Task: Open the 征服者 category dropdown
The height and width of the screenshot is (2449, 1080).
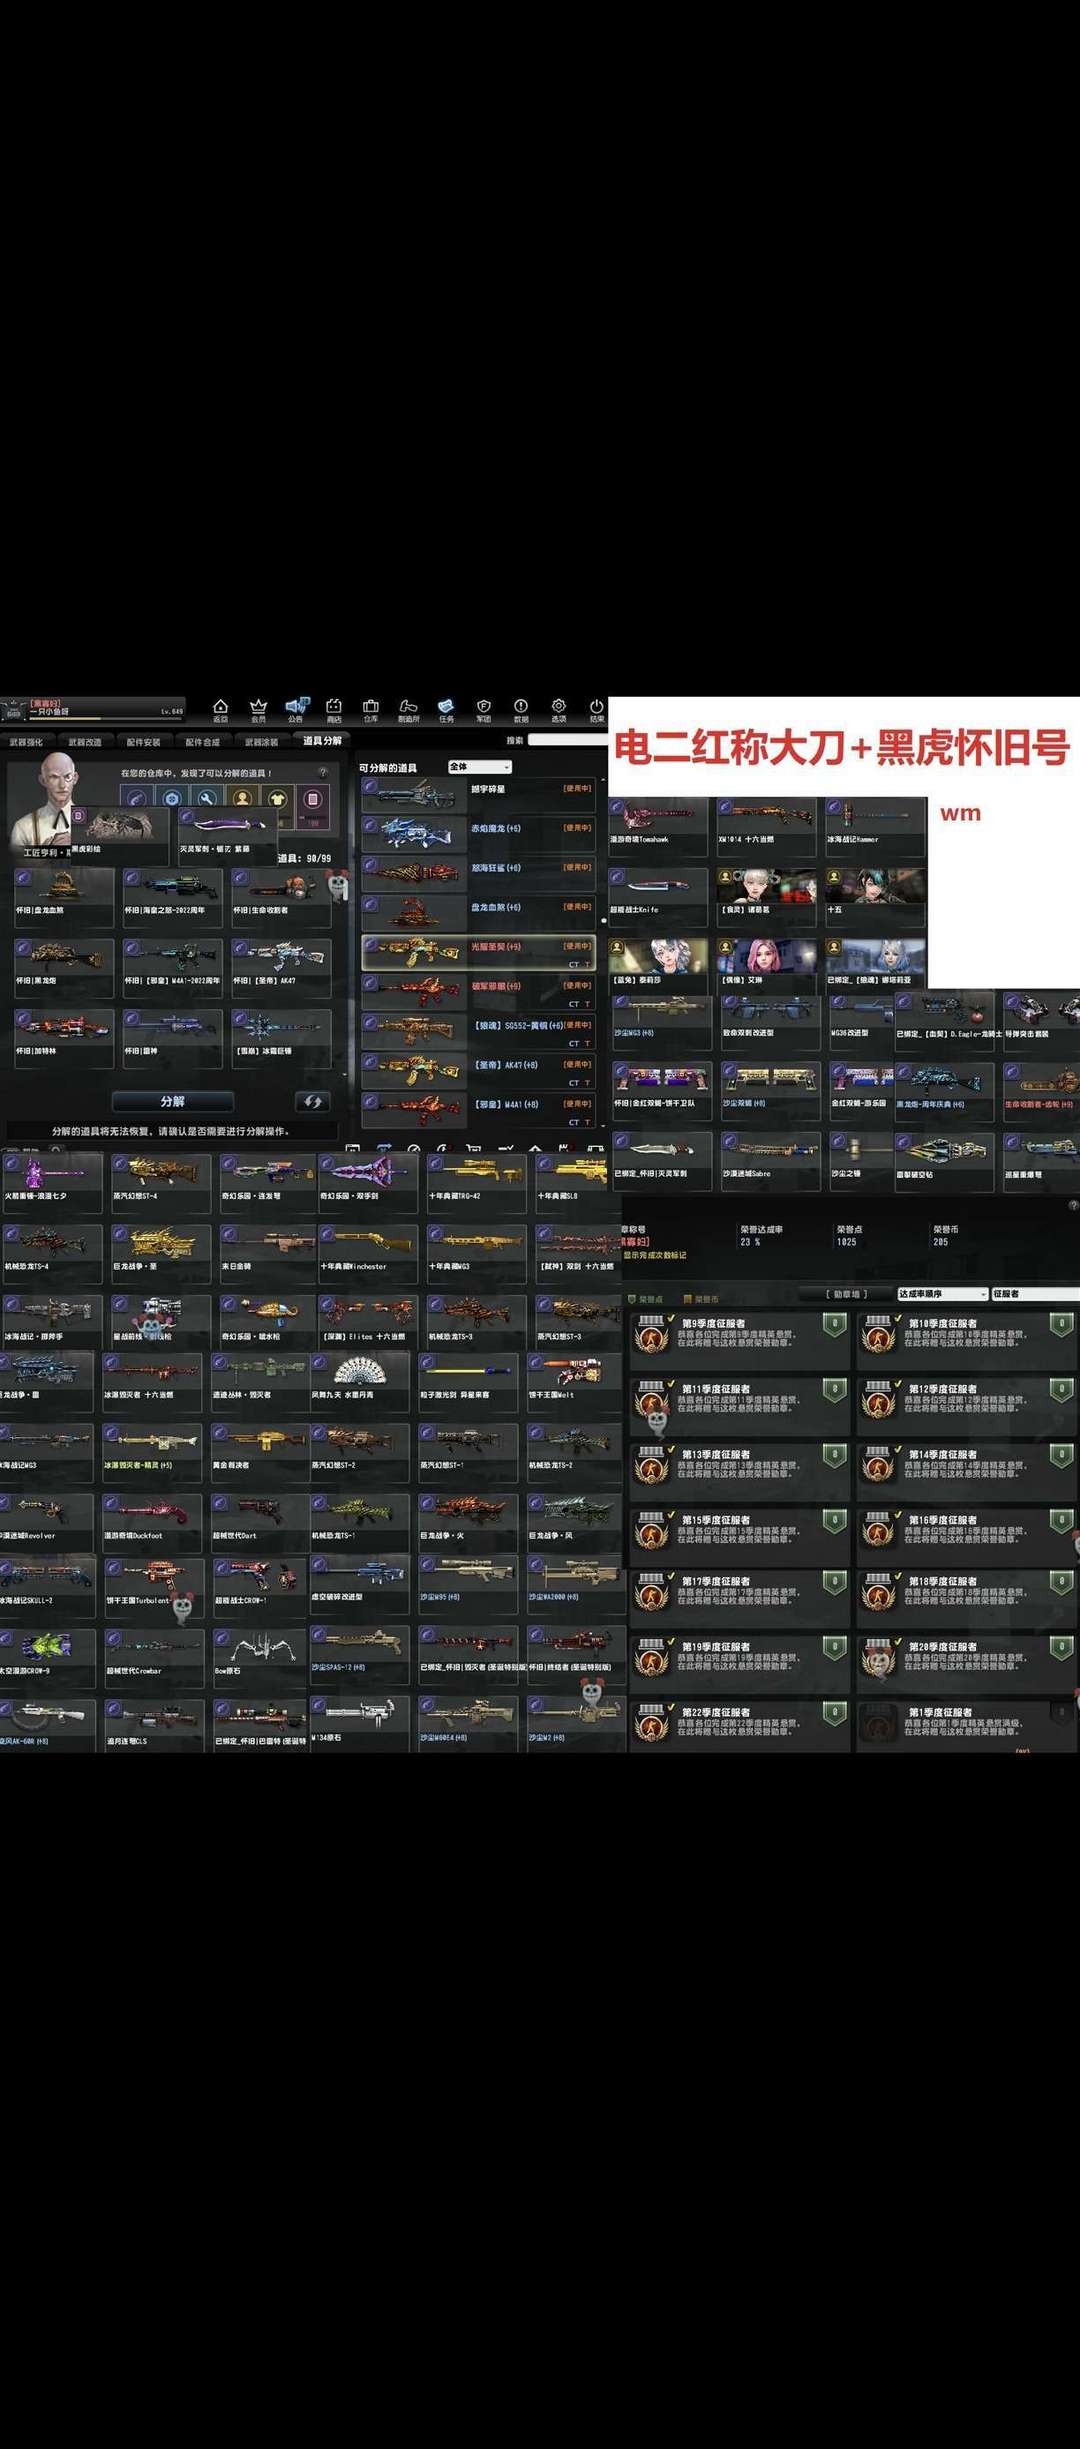Action: [1033, 1294]
